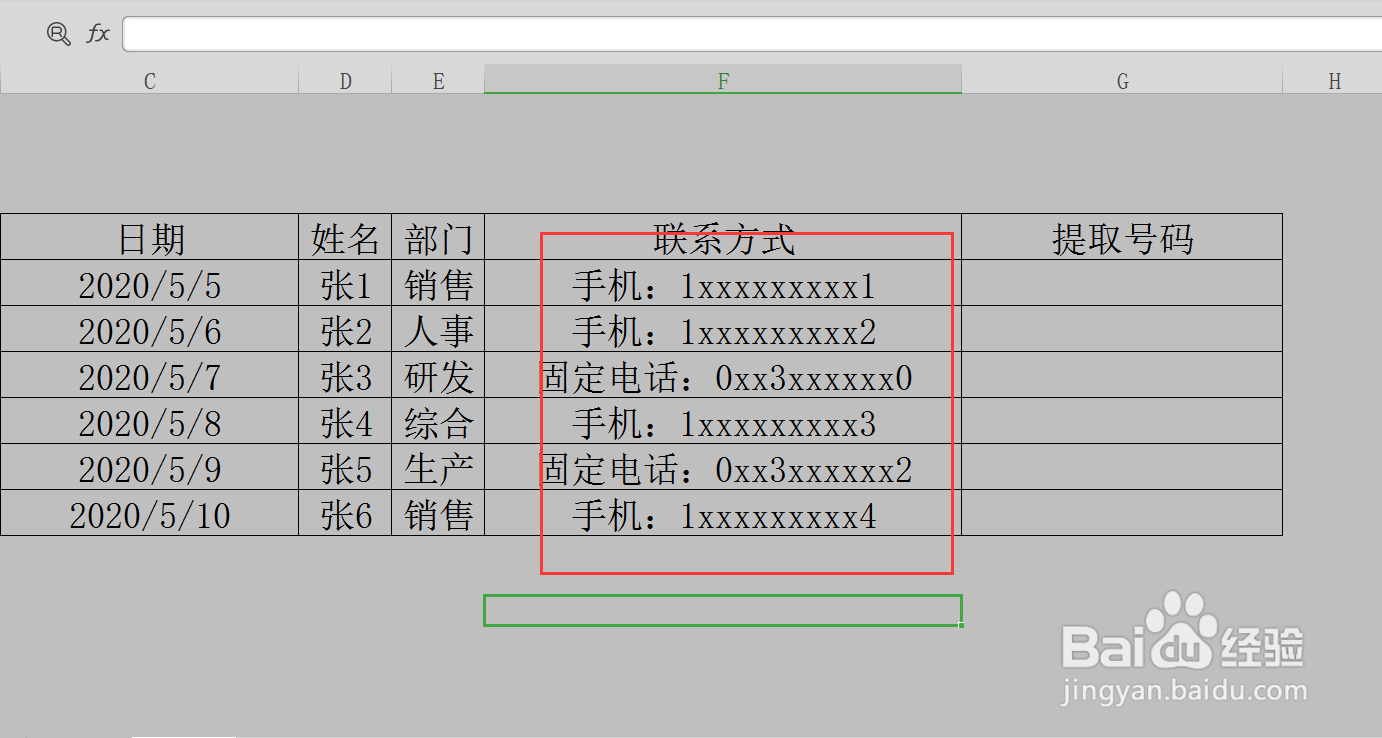Select column header C

pos(149,80)
